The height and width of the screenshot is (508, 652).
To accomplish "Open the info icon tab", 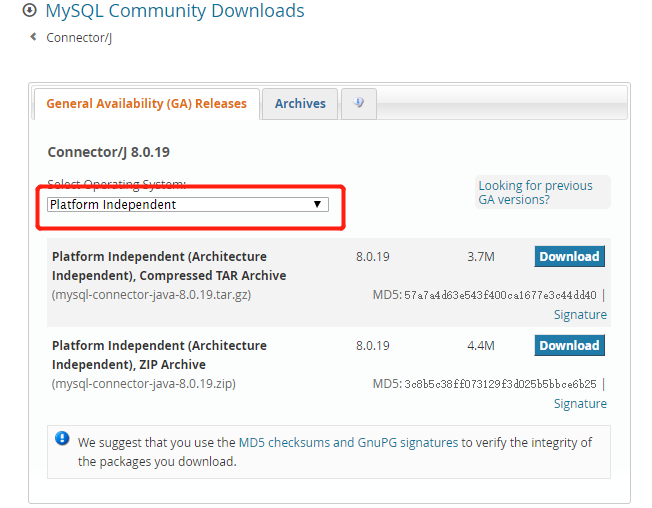I will 359,103.
